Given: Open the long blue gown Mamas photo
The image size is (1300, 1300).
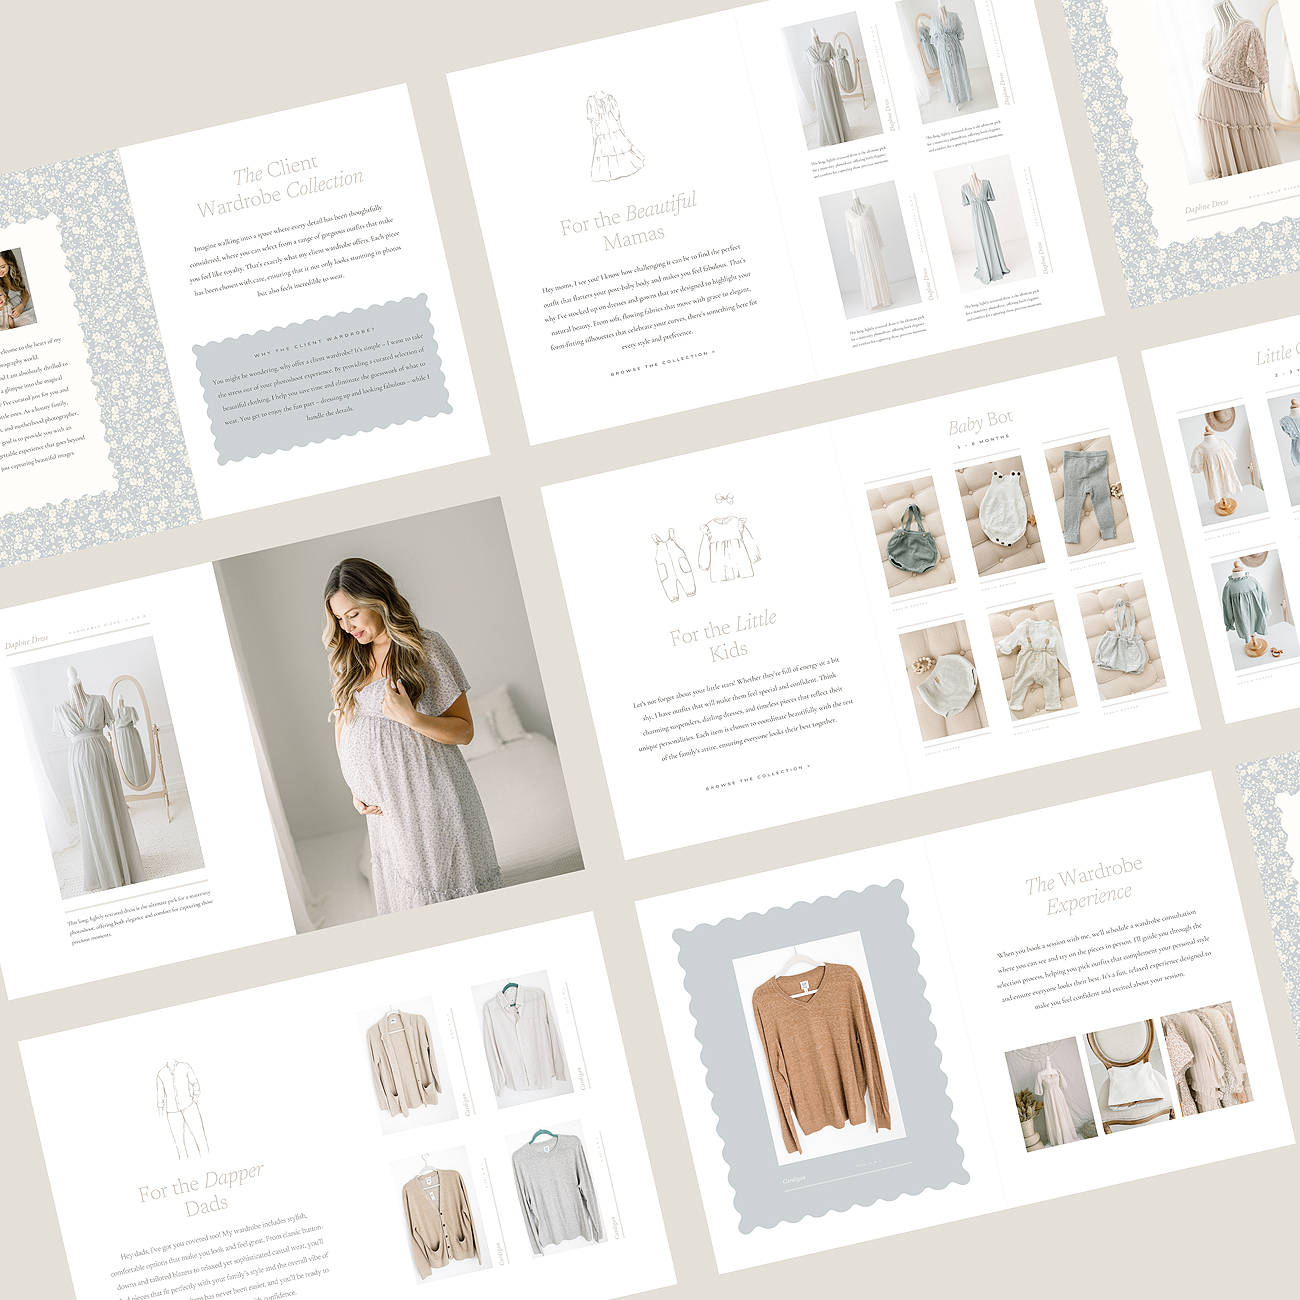Looking at the screenshot, I should (985, 223).
